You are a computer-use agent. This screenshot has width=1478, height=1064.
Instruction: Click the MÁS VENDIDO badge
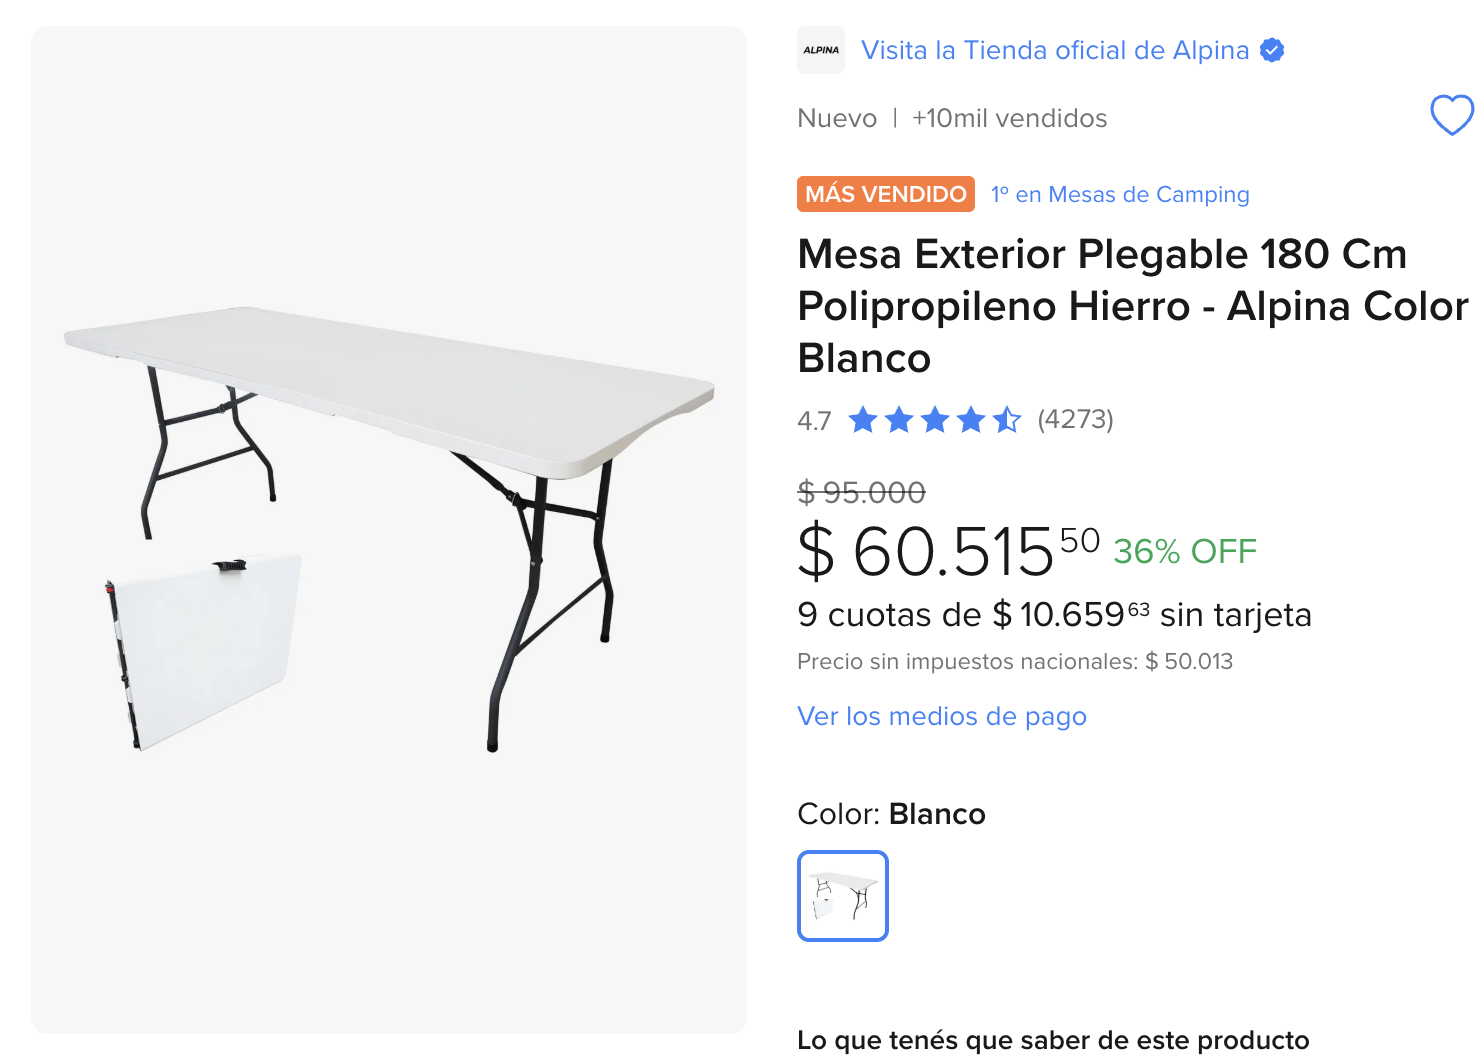click(886, 194)
